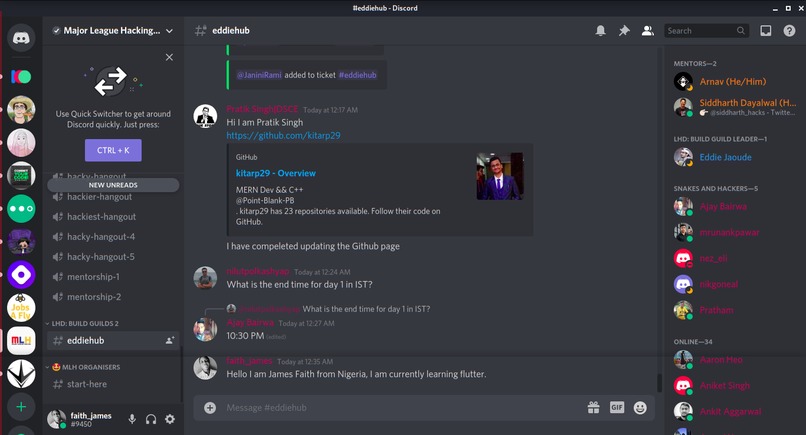The width and height of the screenshot is (806, 435).
Task: Join hacky-hangout-4 voice channel
Action: (101, 237)
